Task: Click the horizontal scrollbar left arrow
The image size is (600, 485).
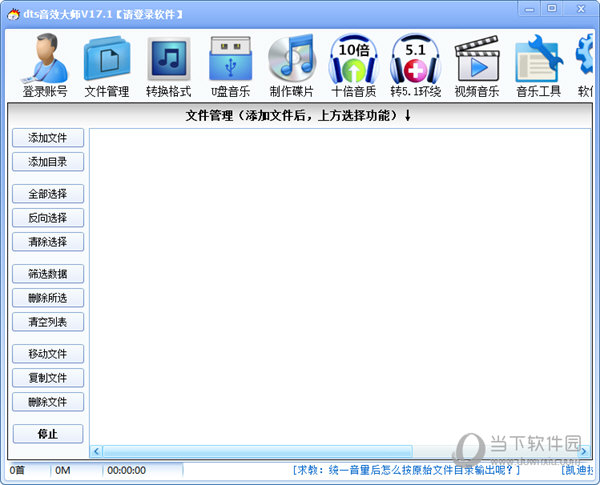Action: [x=96, y=451]
